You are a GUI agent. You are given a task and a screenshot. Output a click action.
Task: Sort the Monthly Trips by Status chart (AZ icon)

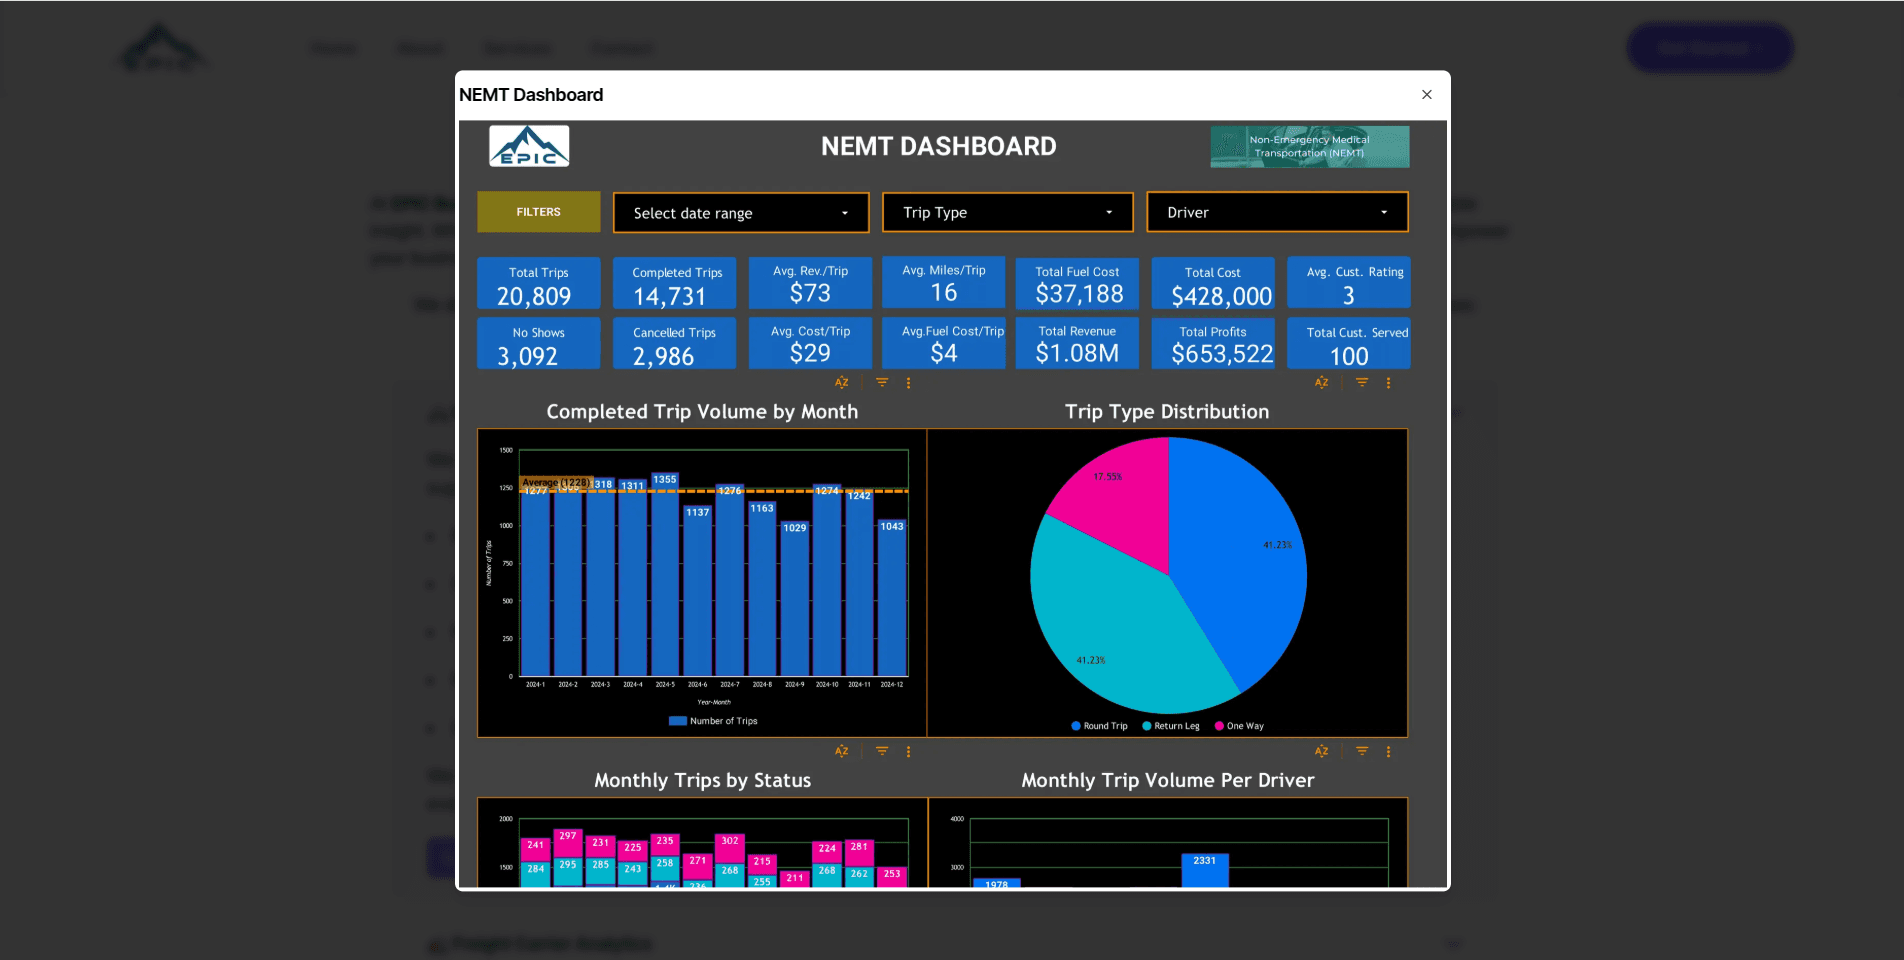click(x=842, y=751)
